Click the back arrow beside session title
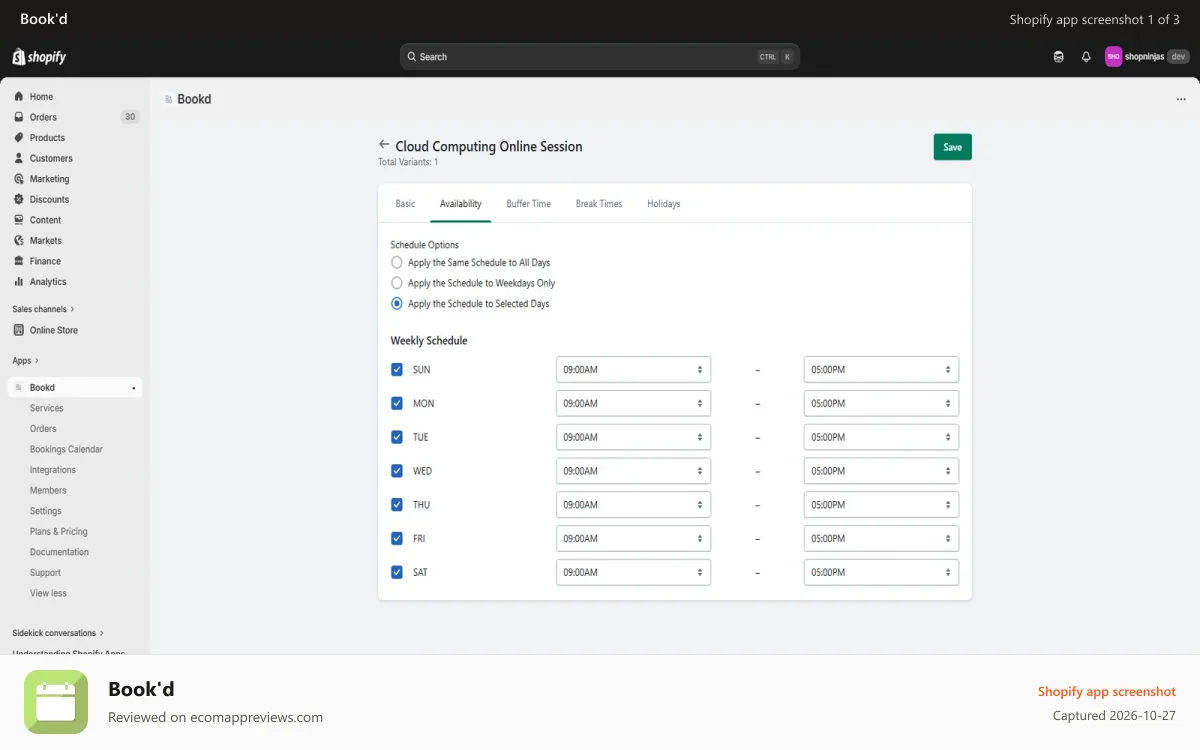 (384, 145)
